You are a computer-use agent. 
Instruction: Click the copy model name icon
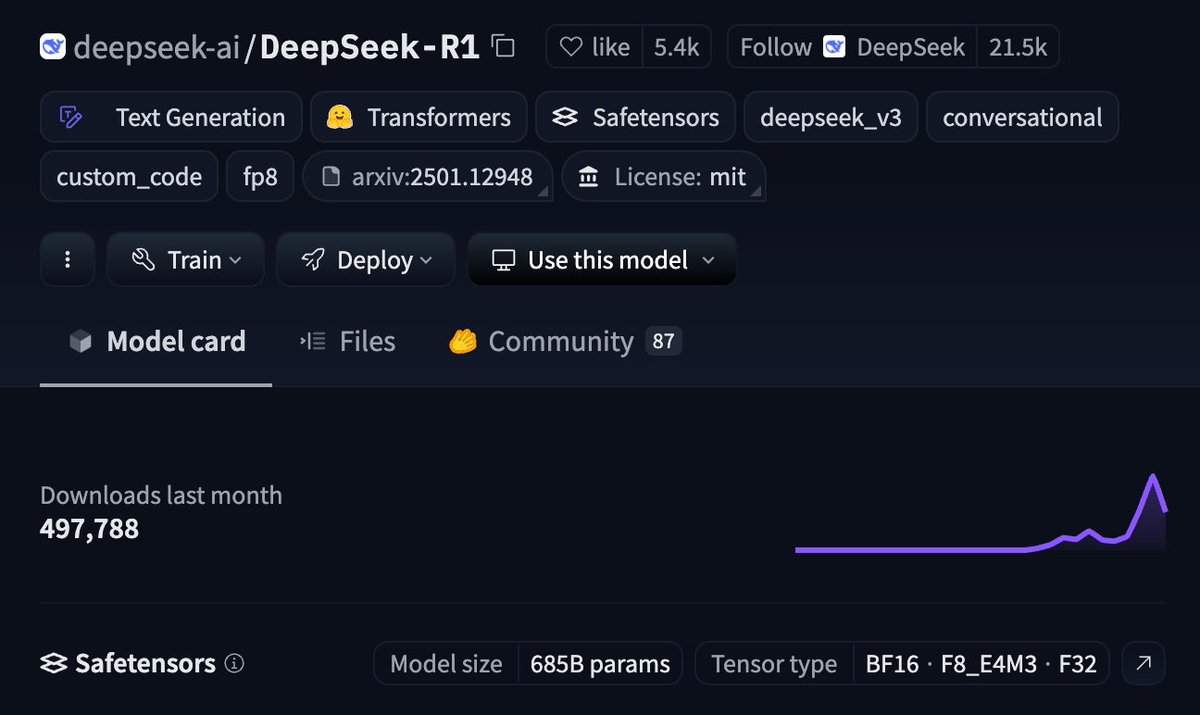point(503,46)
